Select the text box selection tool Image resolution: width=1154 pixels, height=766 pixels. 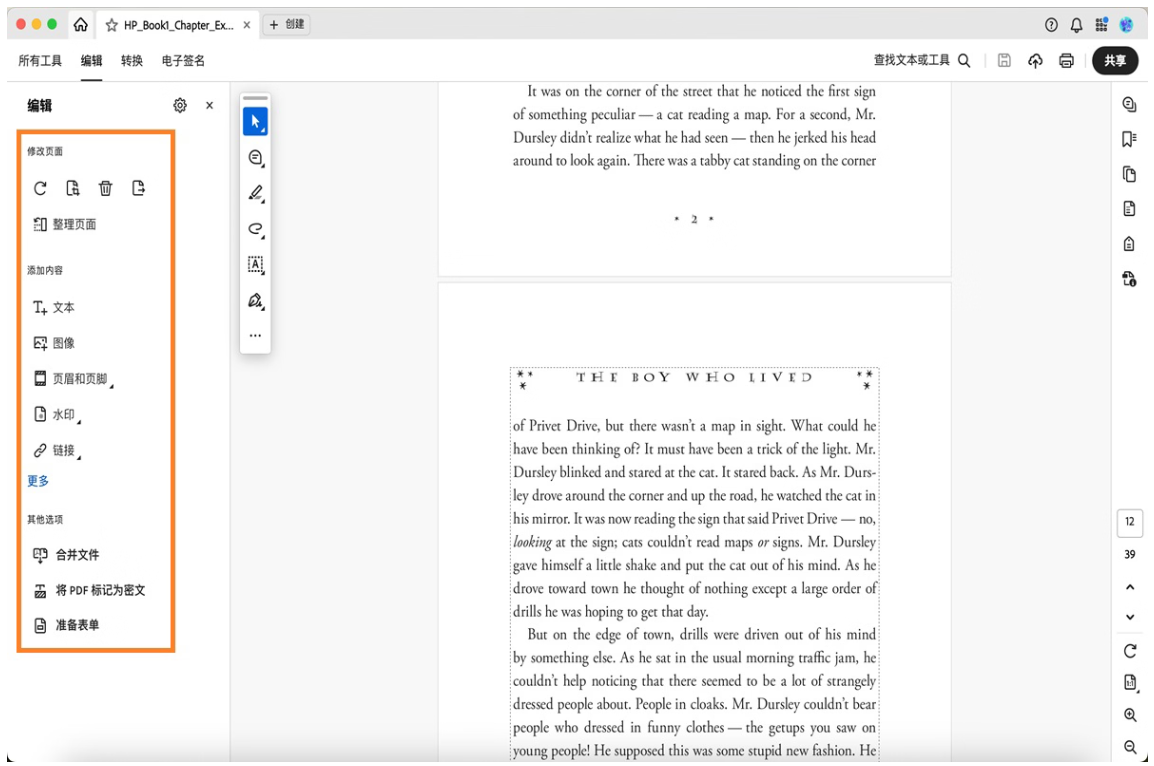(255, 265)
